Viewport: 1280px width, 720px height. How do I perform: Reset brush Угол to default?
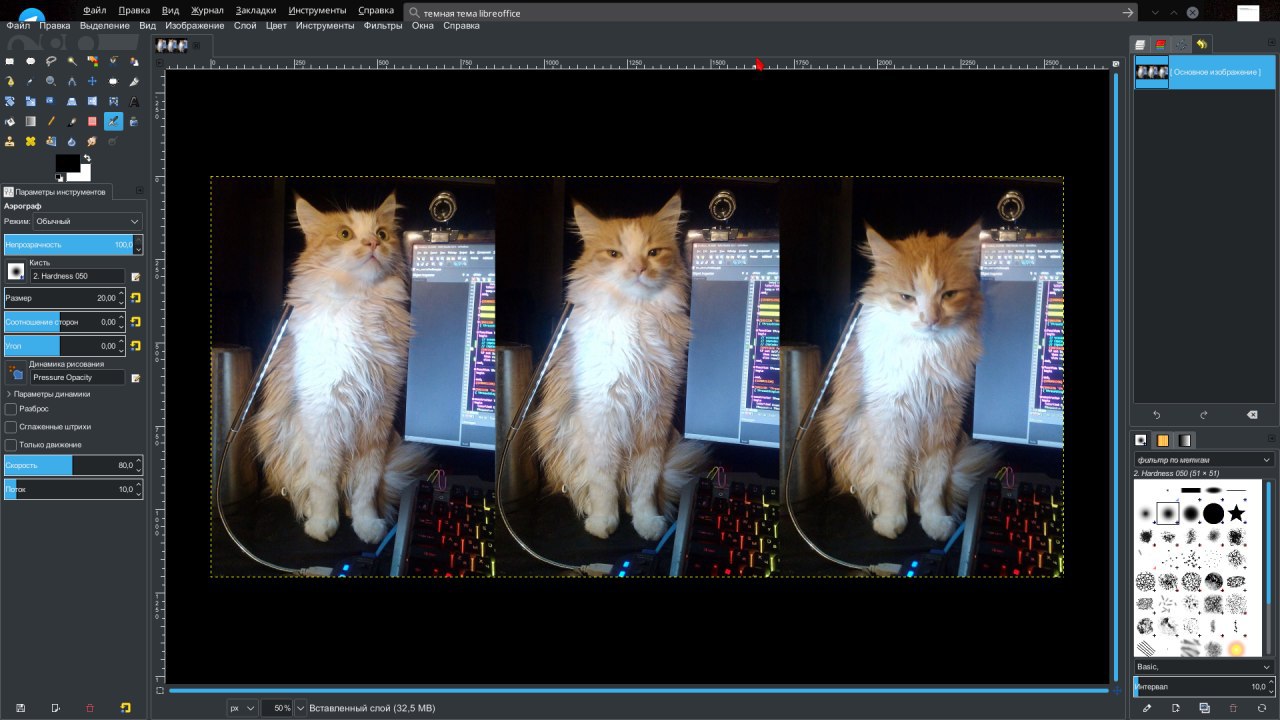tap(135, 345)
